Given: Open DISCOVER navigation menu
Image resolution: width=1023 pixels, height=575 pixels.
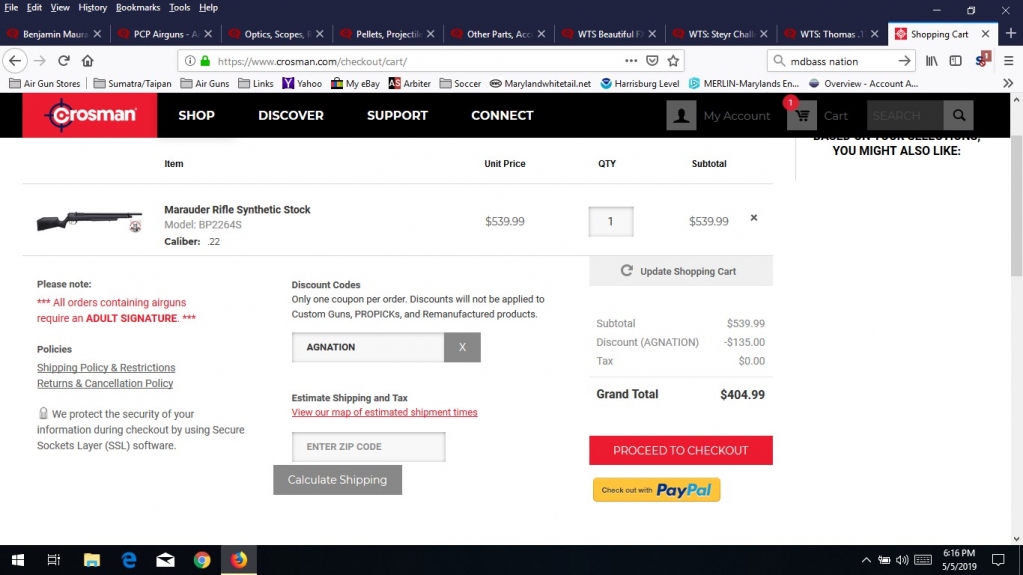Looking at the screenshot, I should click(291, 116).
